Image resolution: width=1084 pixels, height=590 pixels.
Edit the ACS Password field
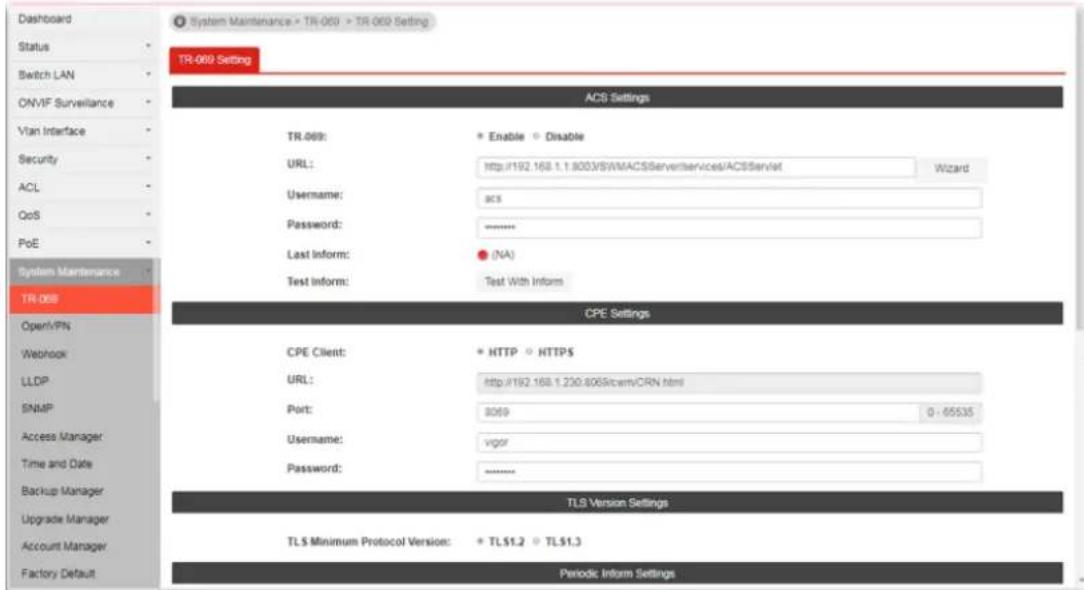click(729, 228)
